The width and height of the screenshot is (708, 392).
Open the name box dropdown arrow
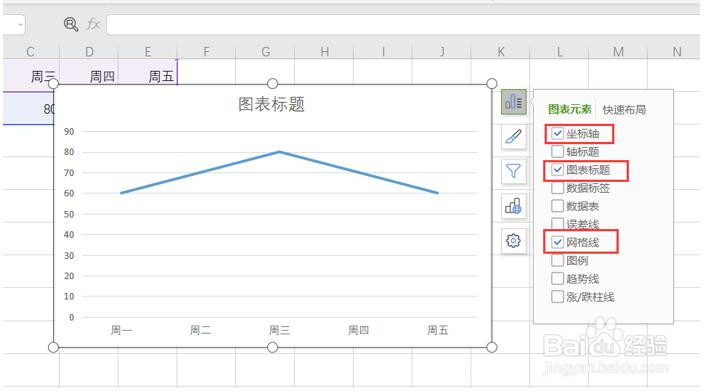click(x=20, y=24)
